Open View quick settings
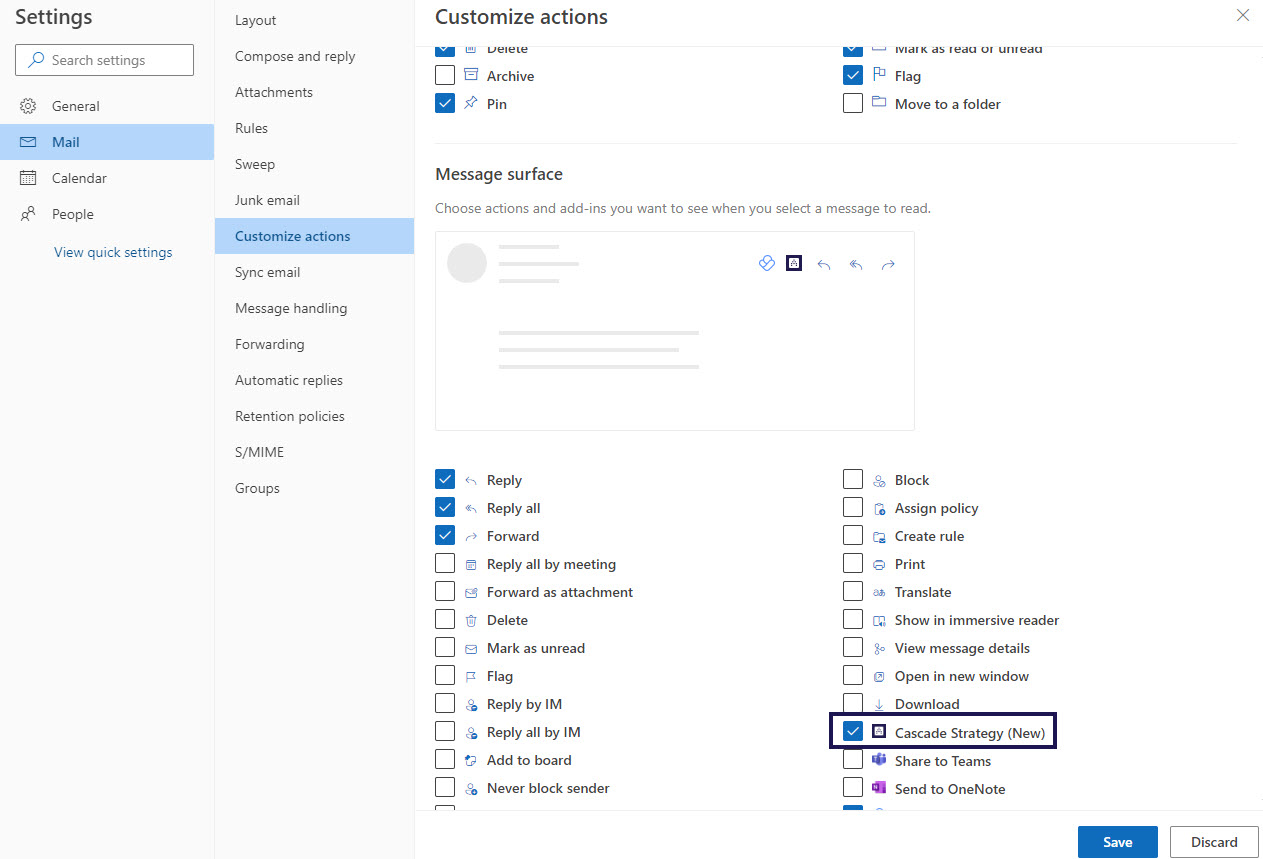This screenshot has width=1263, height=859. 112,251
